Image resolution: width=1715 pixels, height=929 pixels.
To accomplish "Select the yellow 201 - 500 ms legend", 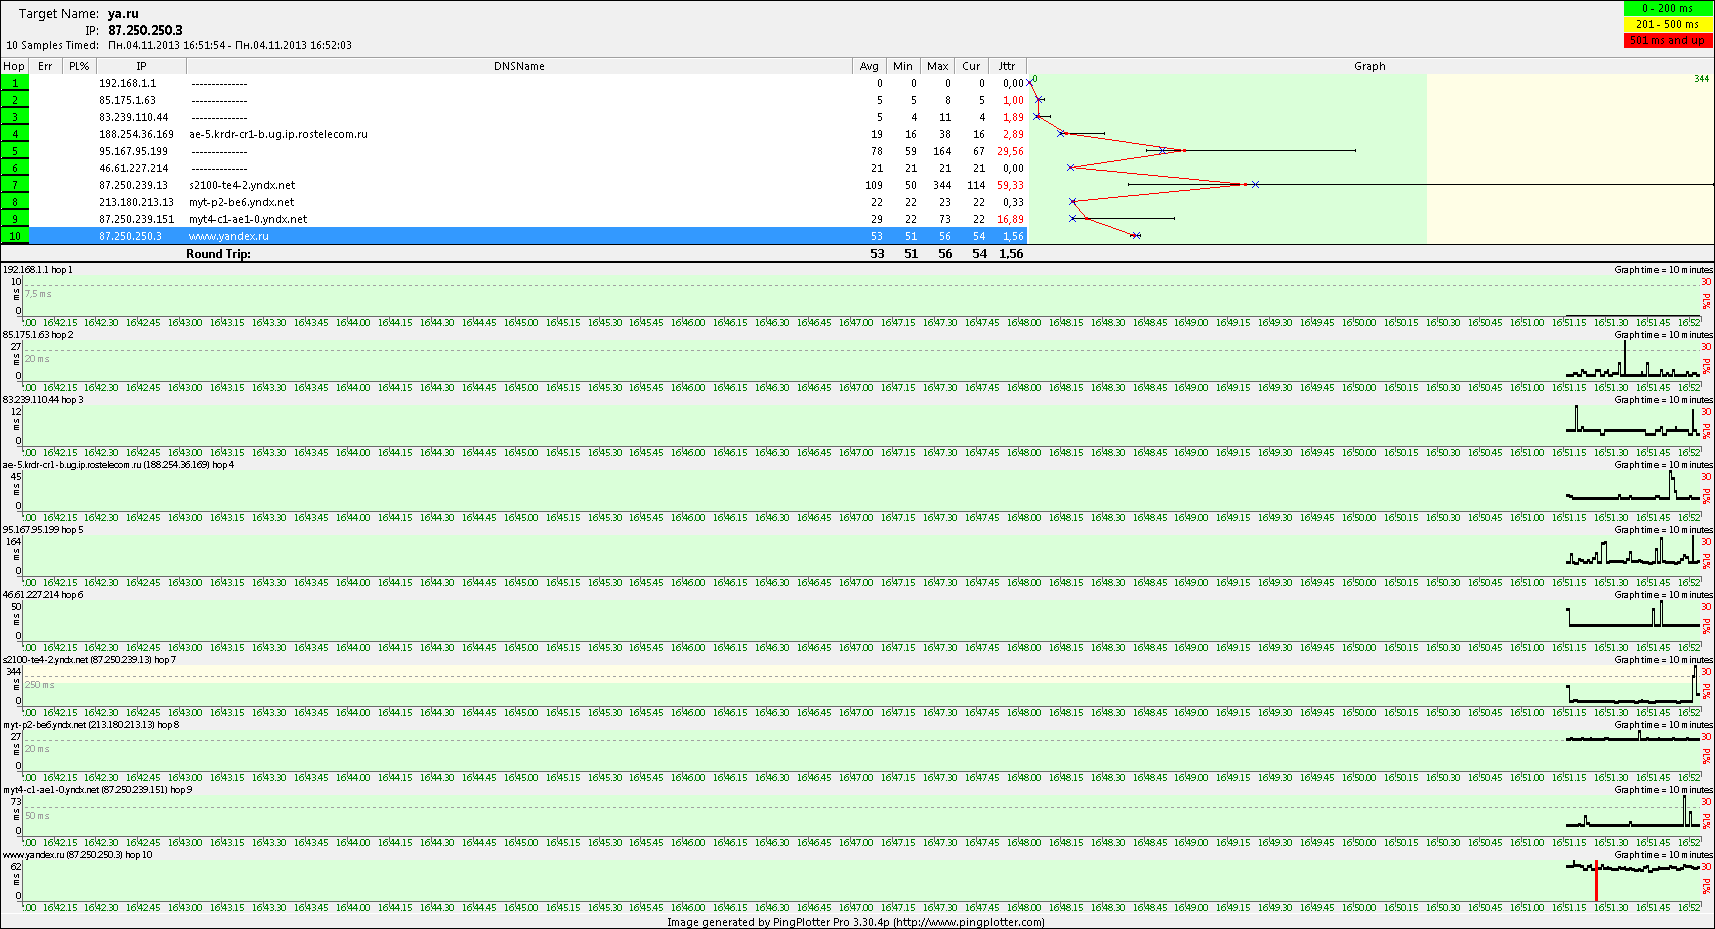I will (1668, 24).
